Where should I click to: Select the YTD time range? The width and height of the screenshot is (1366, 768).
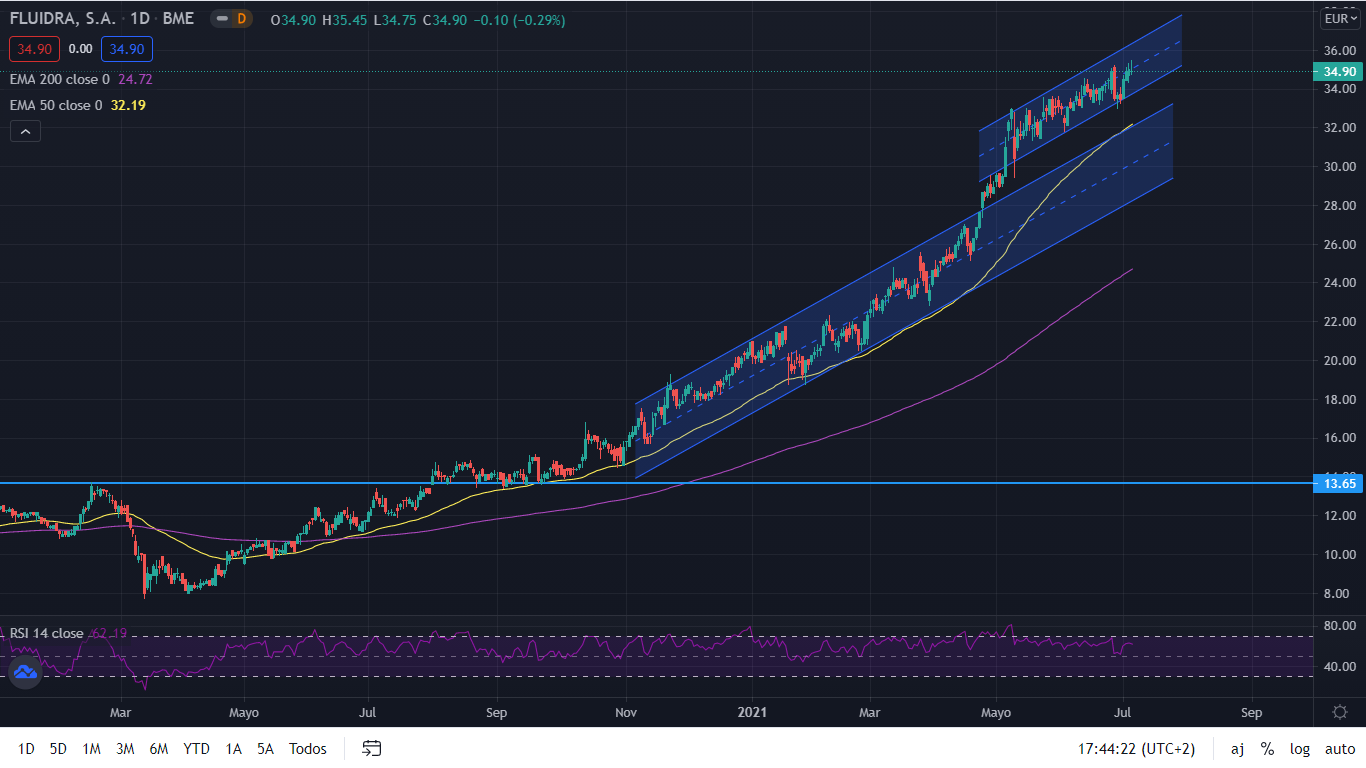pyautogui.click(x=196, y=749)
